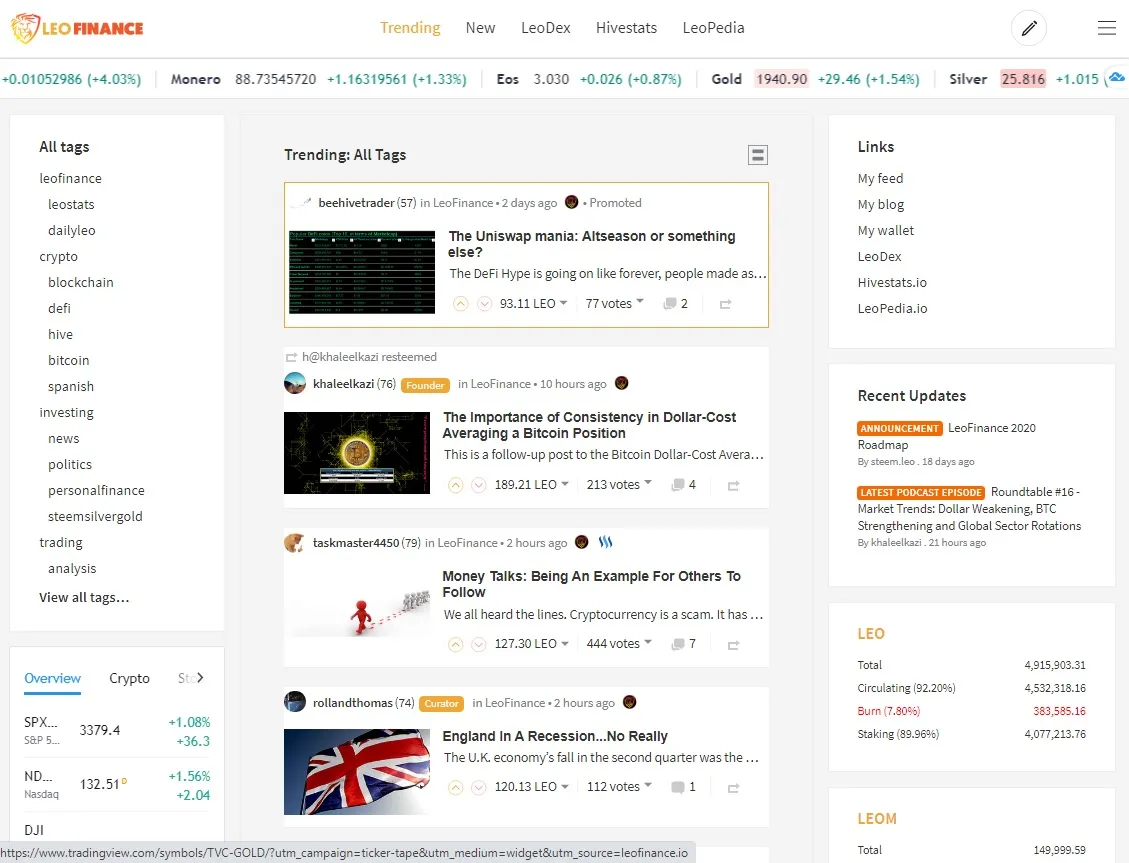Downvote the Uniswap mania post

coord(485,304)
